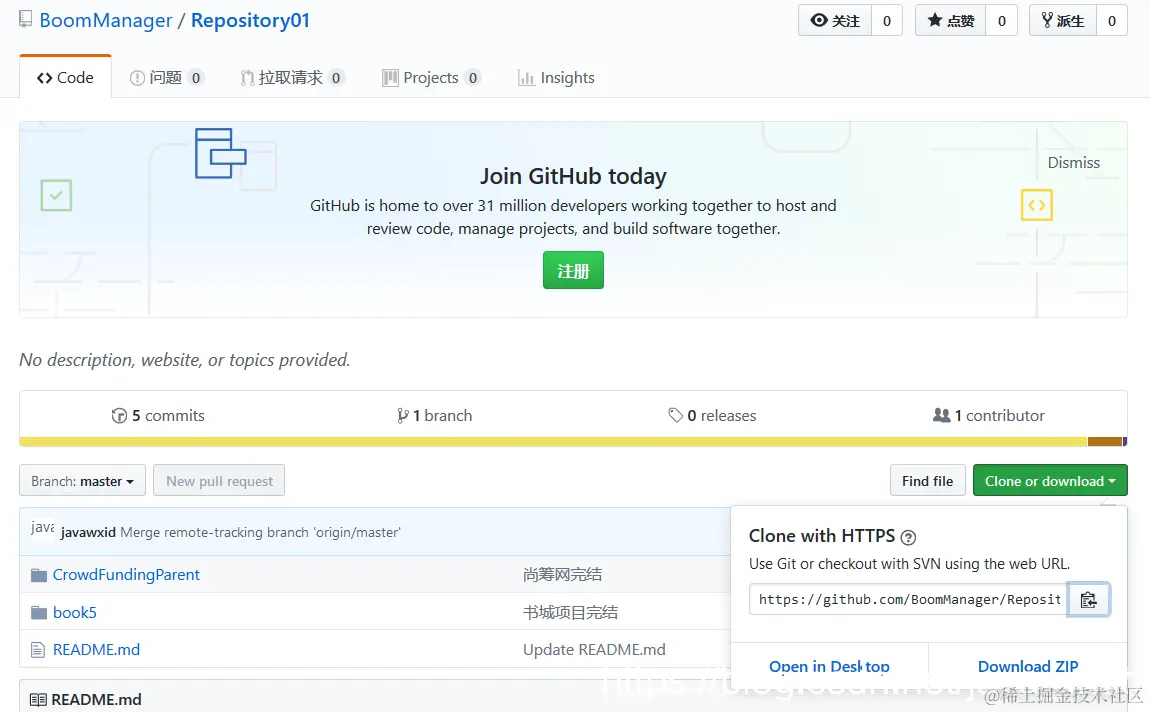Click the file icon beside README.md link
Image resolution: width=1150 pixels, height=712 pixels.
point(37,650)
